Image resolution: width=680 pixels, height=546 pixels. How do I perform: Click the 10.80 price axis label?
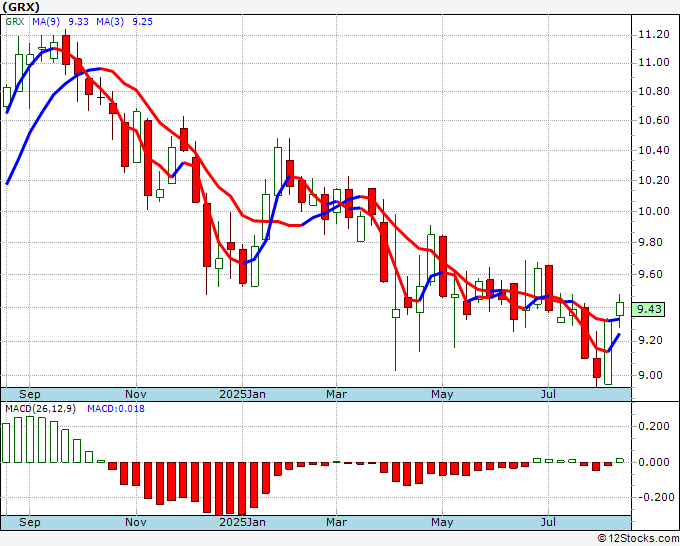click(x=654, y=92)
